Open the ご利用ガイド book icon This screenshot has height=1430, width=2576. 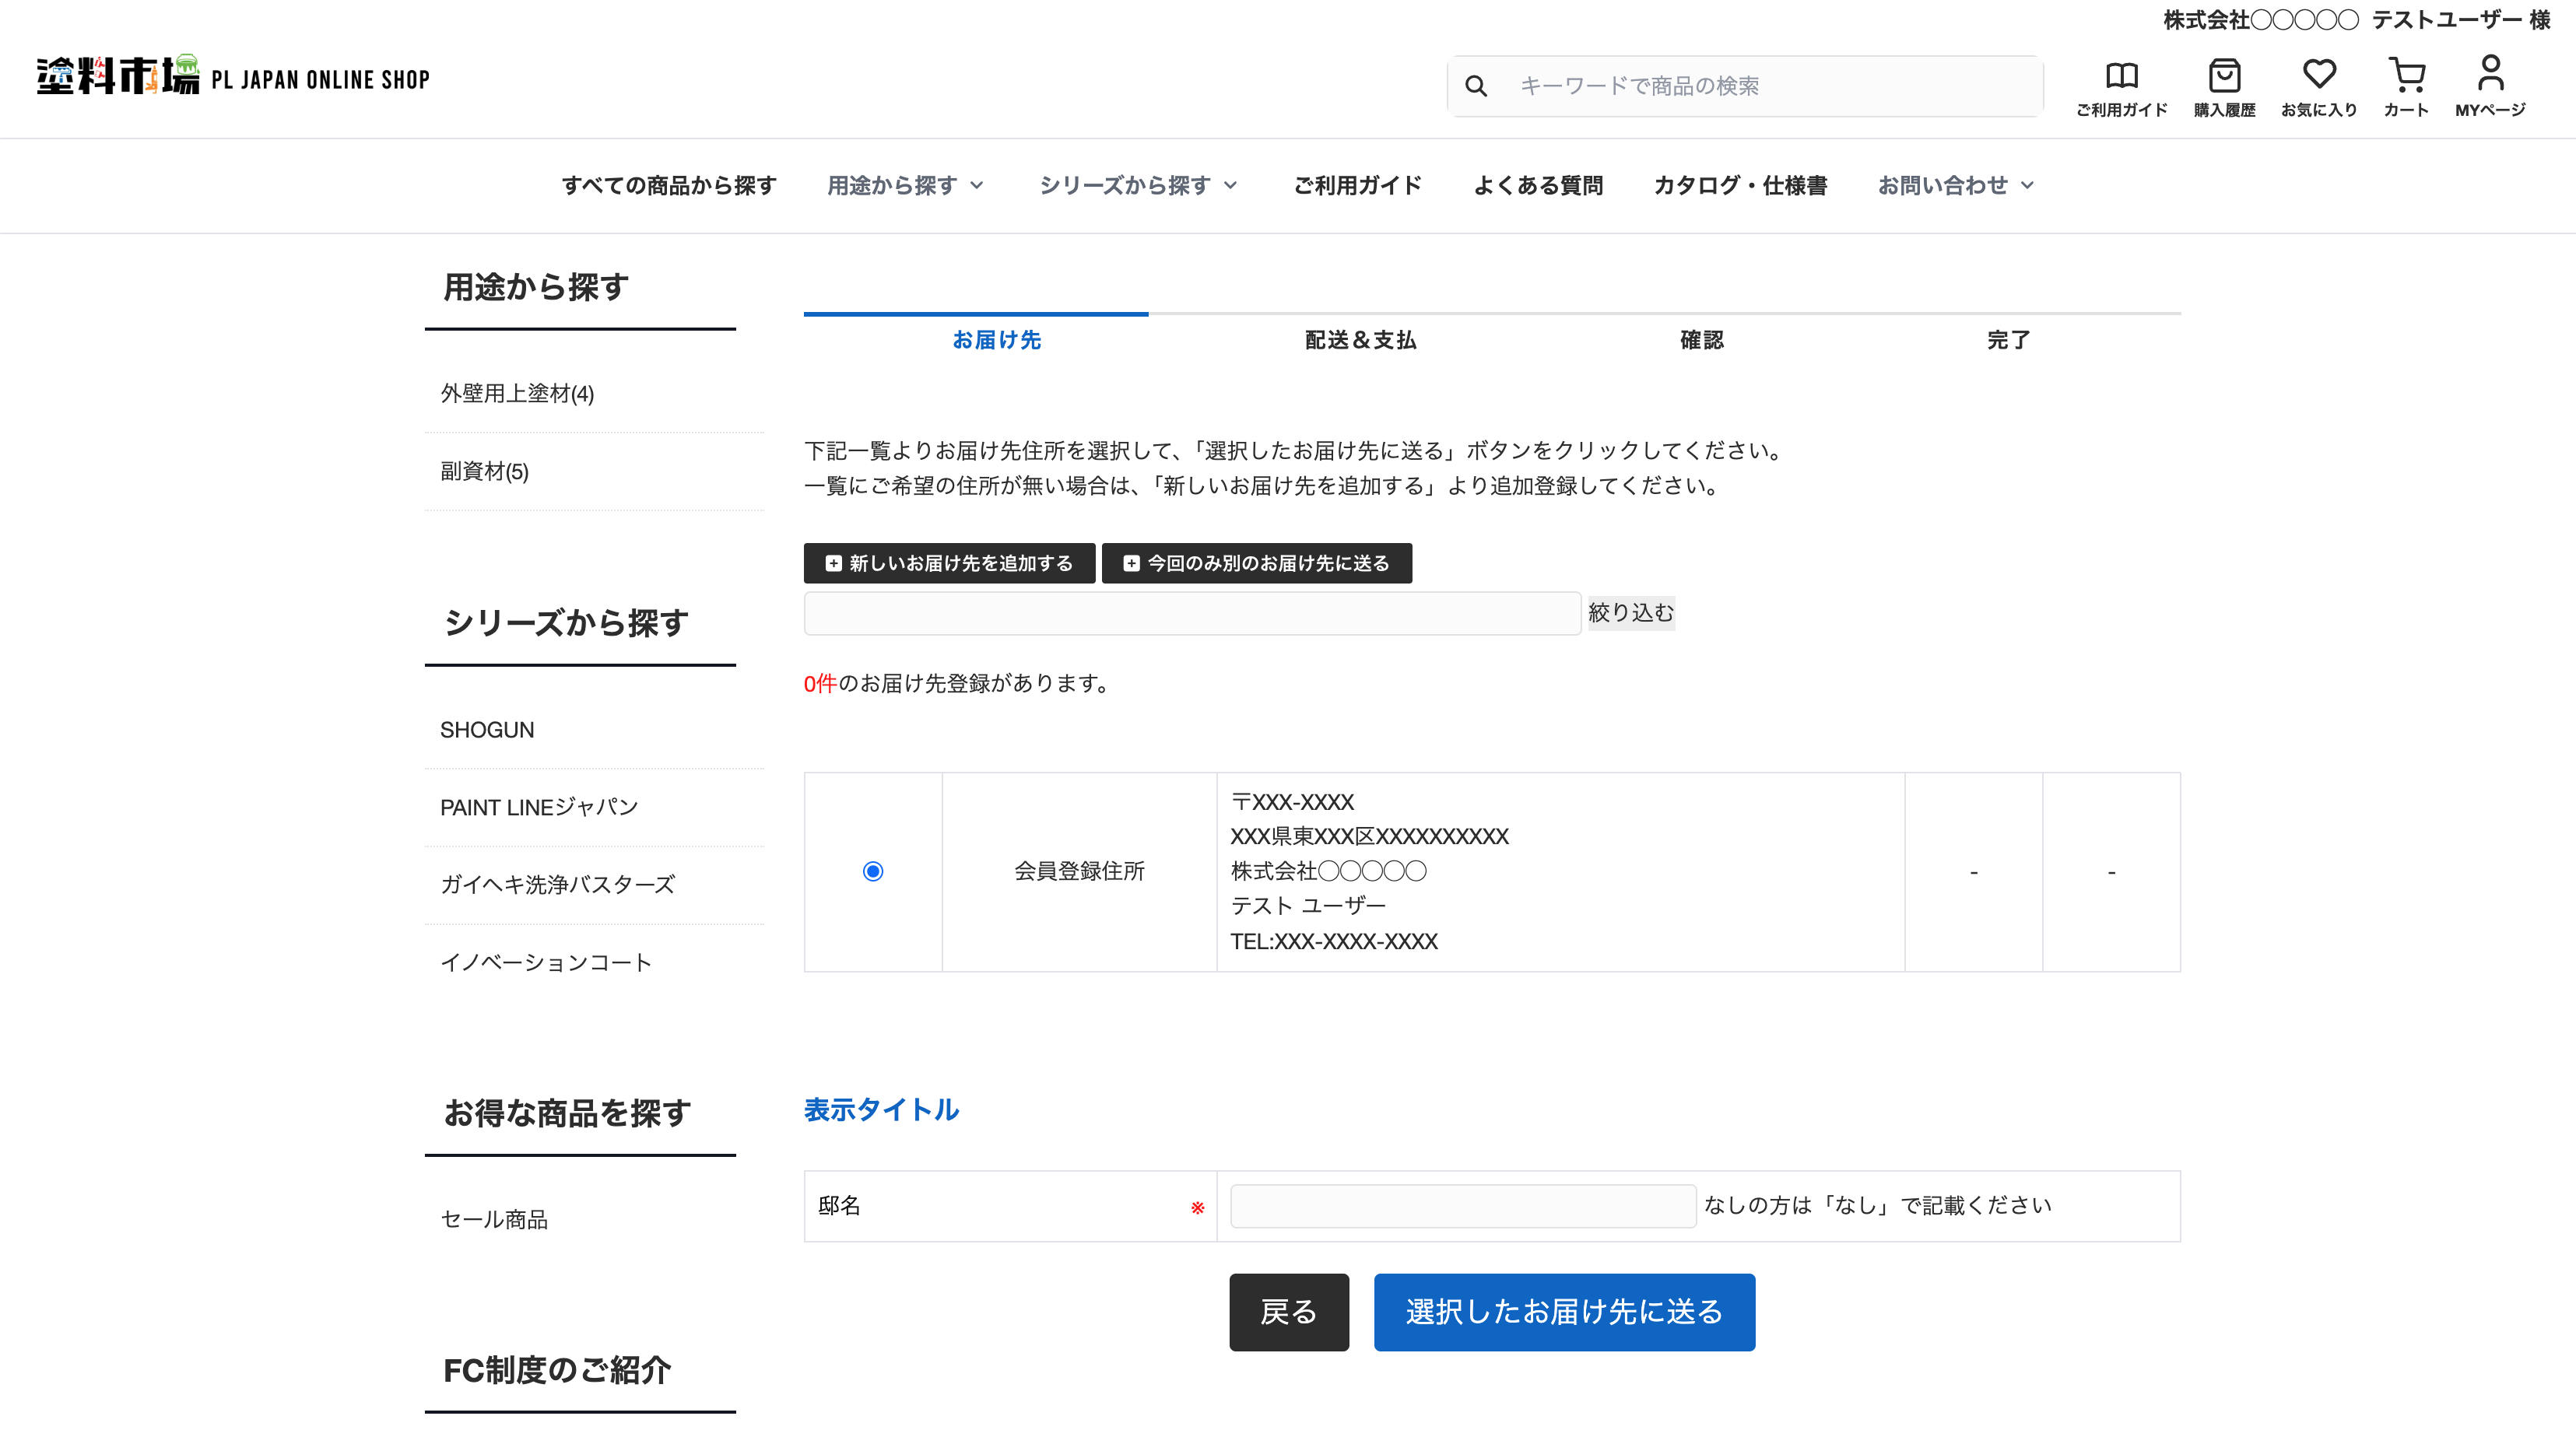[2121, 76]
